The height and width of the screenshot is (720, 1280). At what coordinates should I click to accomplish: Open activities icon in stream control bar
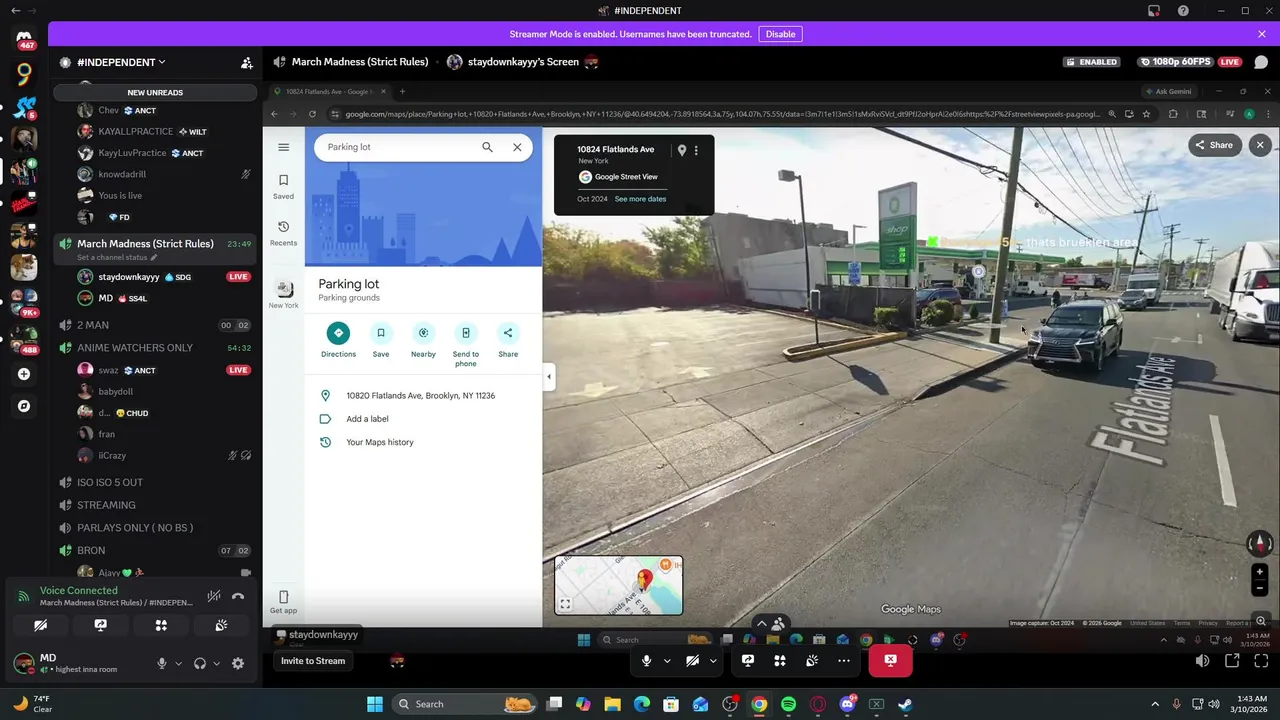(779, 661)
